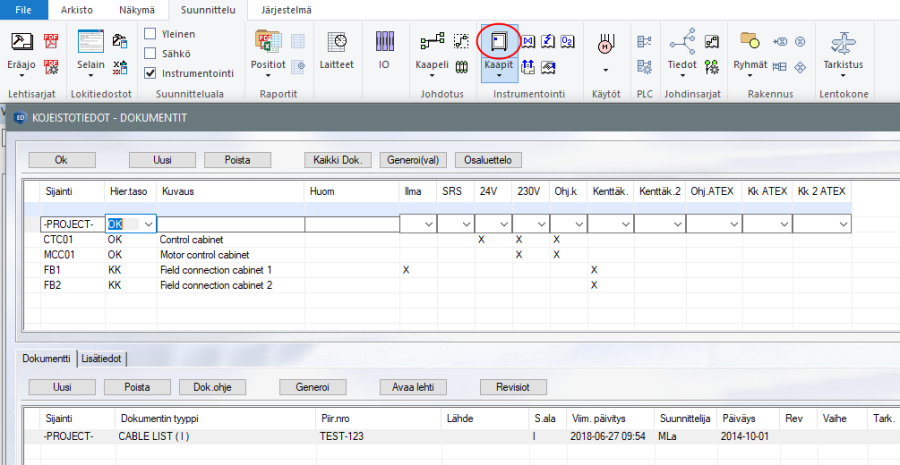Image resolution: width=900 pixels, height=465 pixels.
Task: Open the Eräajo batch tool
Action: 22,42
